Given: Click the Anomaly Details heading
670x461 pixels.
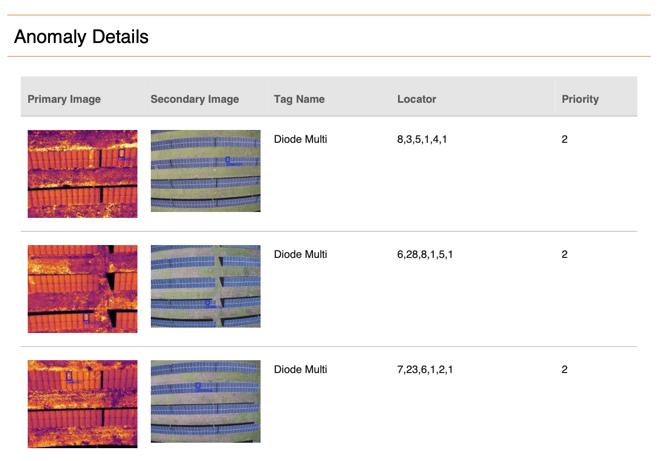Looking at the screenshot, I should coord(81,37).
